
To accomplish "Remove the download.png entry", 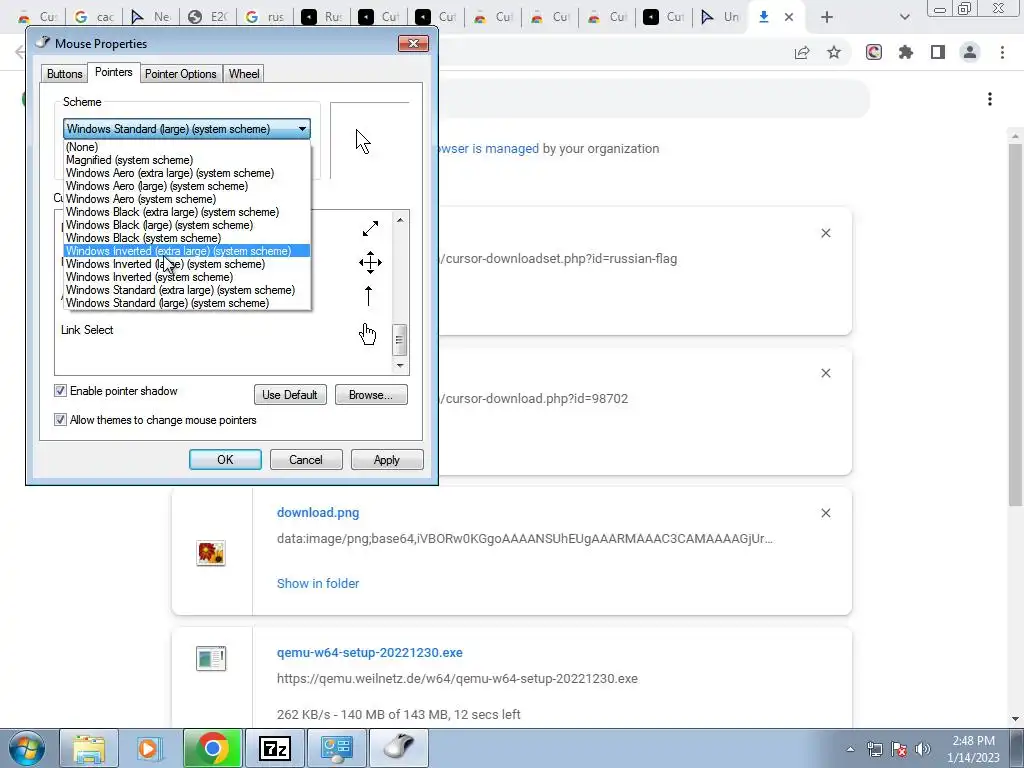I will 825,513.
